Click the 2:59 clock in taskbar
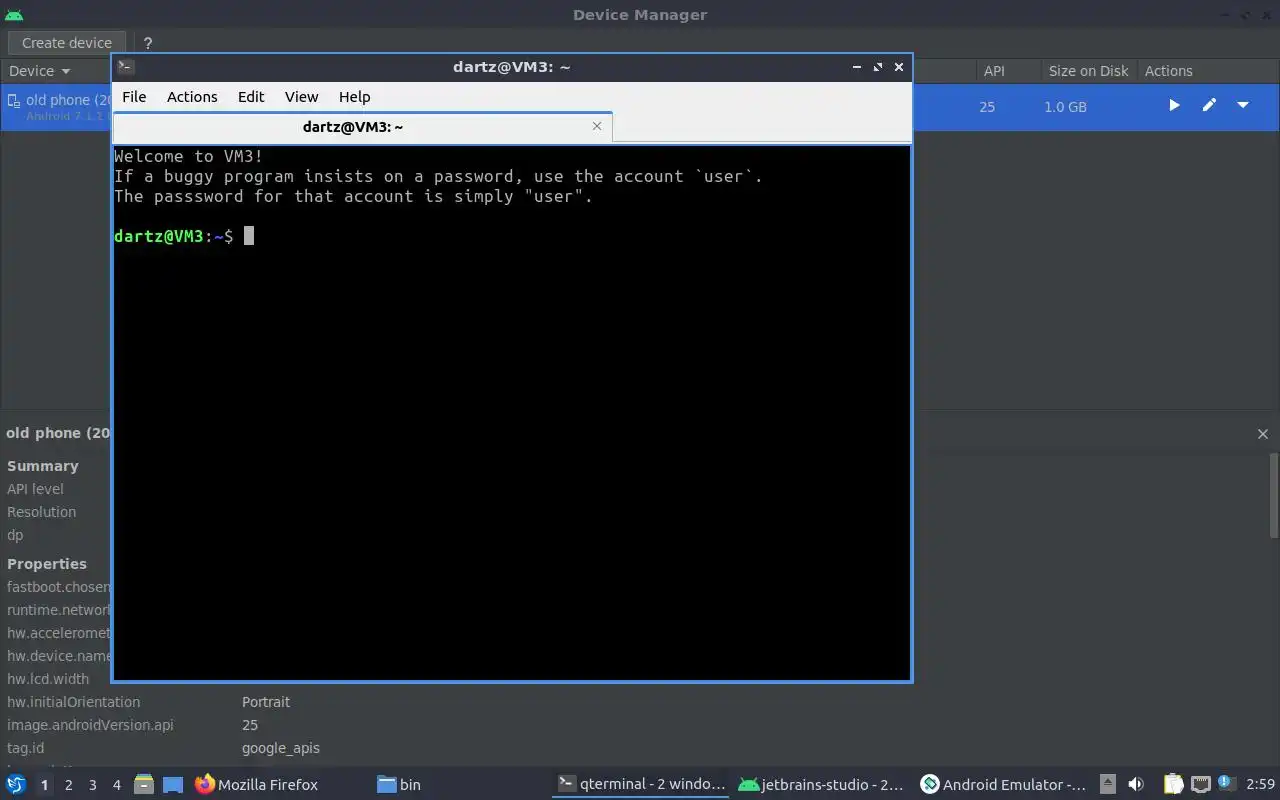 click(1260, 784)
